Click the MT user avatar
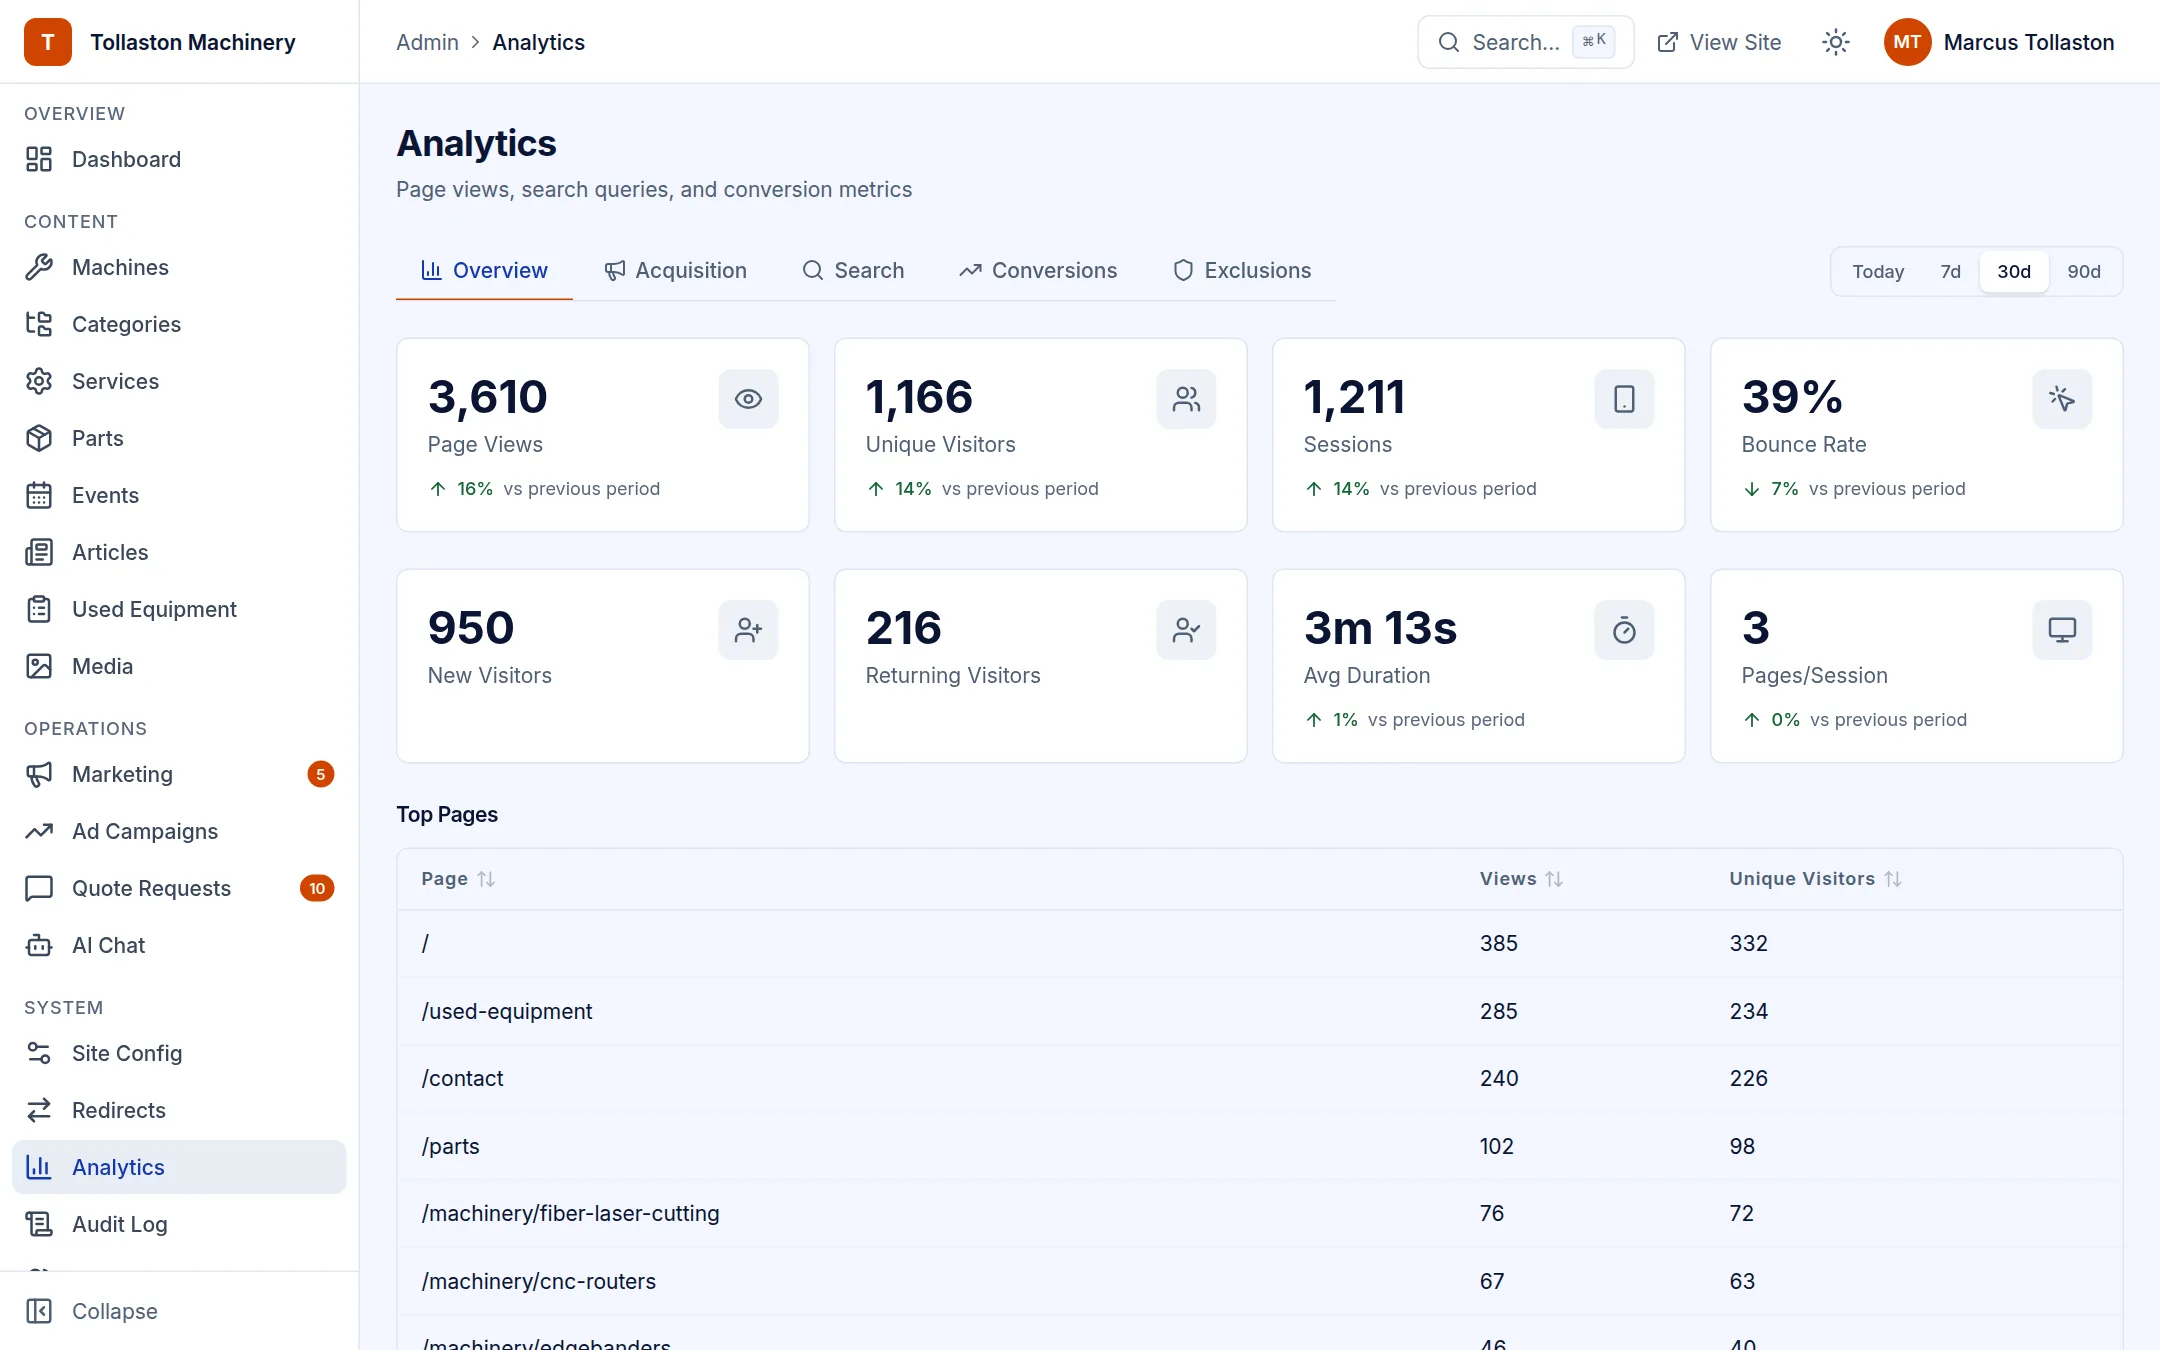The height and width of the screenshot is (1350, 2160). click(1907, 42)
